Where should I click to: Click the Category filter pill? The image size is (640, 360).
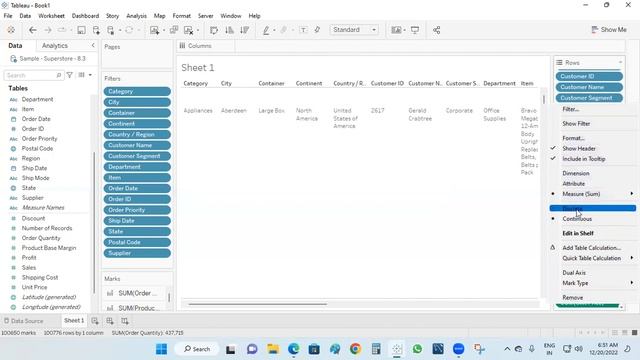137,91
